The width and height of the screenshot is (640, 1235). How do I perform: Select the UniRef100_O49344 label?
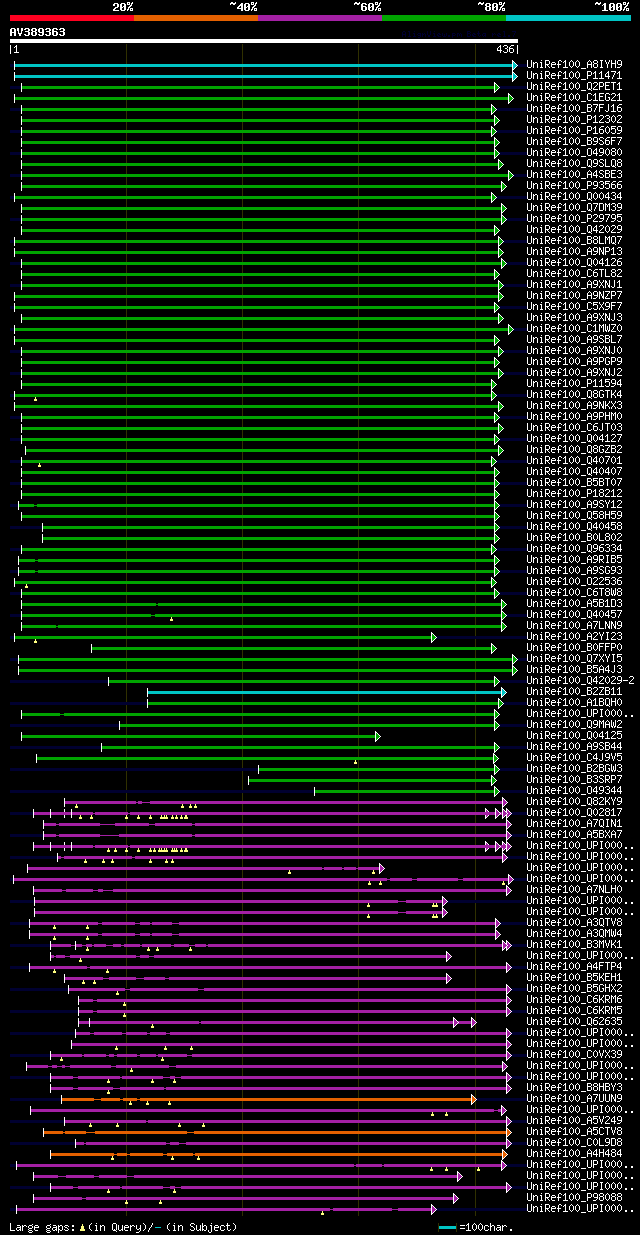[576, 790]
